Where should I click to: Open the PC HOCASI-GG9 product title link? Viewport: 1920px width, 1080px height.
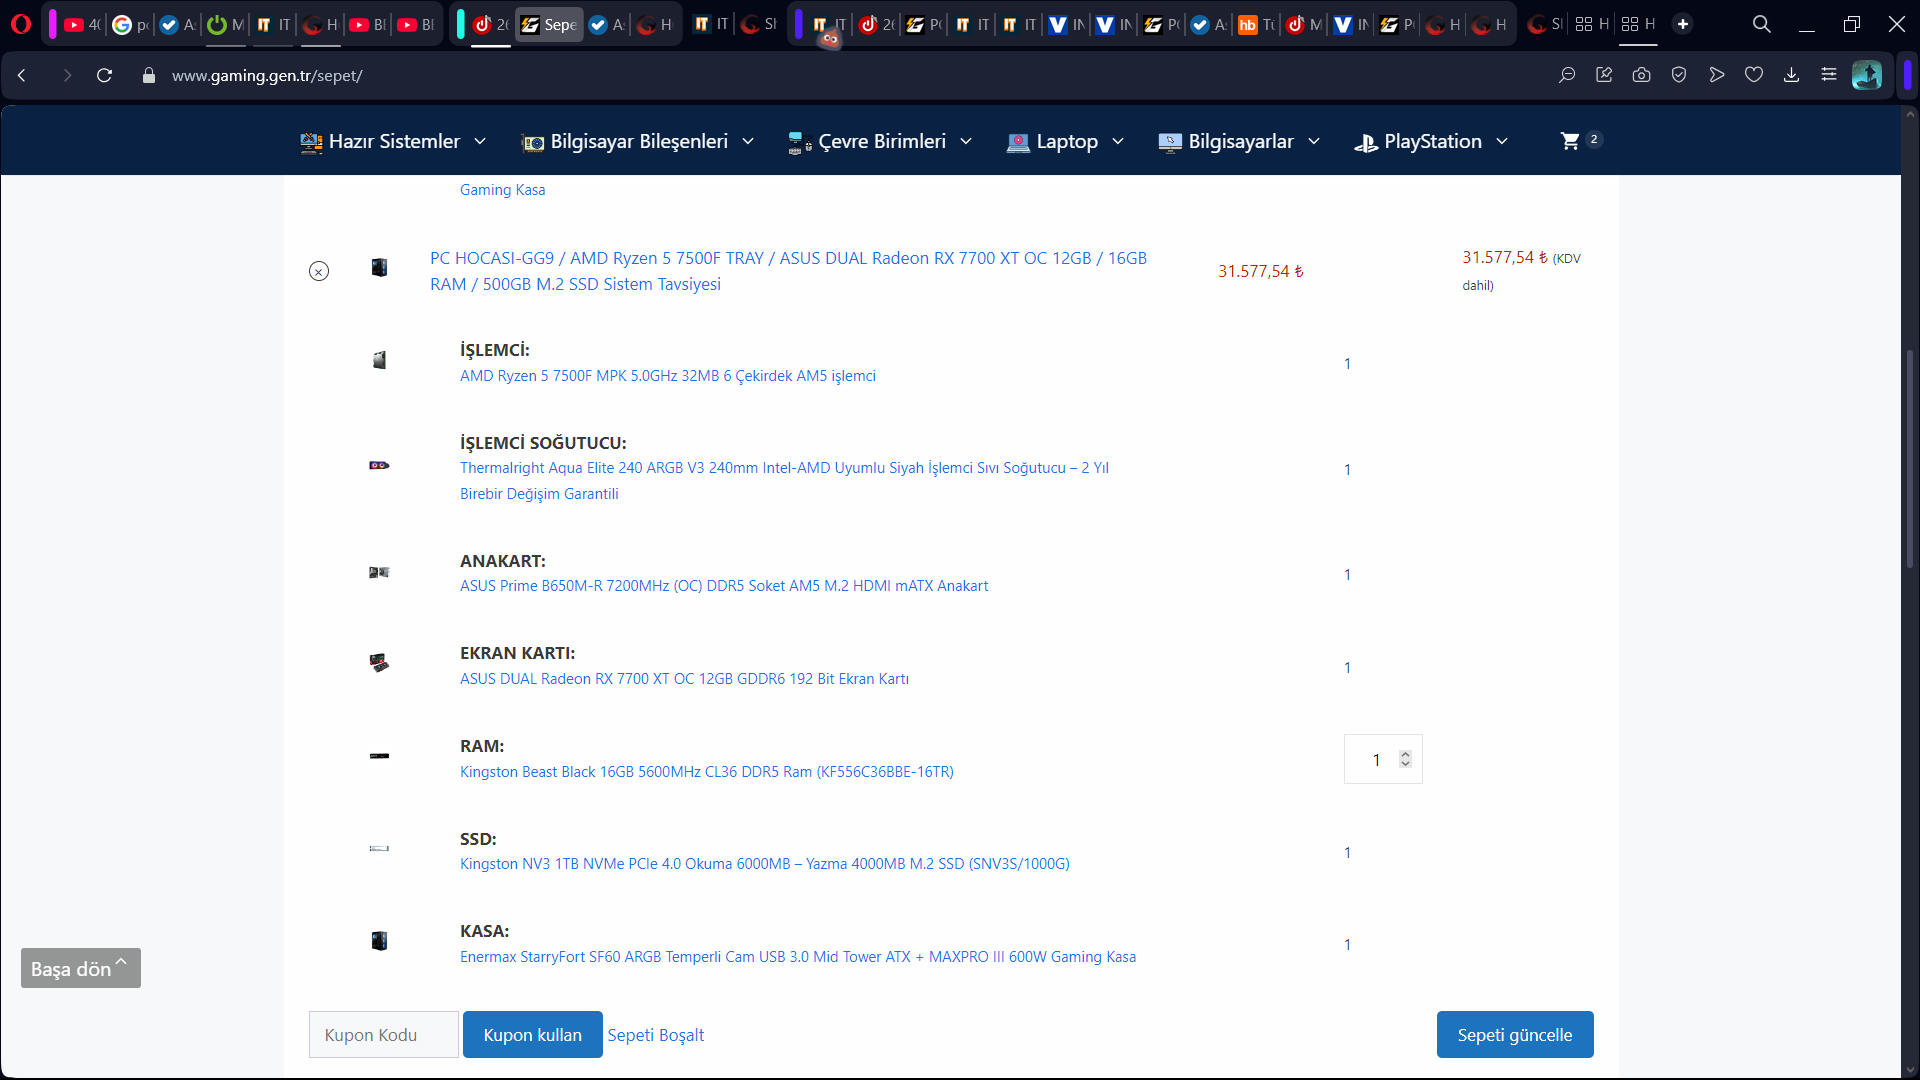point(788,271)
